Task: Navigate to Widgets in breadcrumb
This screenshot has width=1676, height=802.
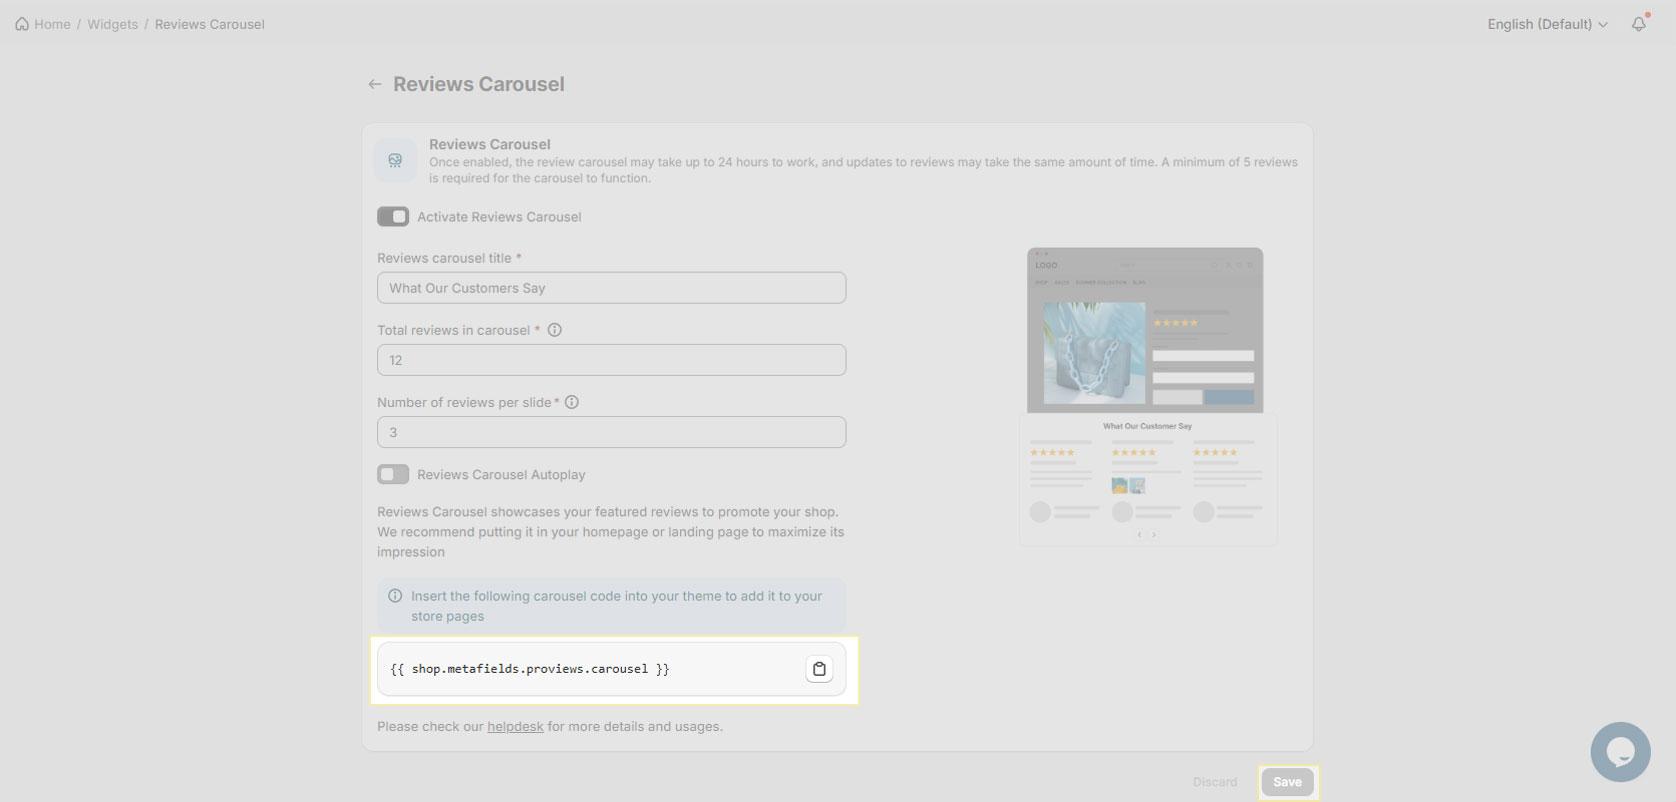Action: pos(112,24)
